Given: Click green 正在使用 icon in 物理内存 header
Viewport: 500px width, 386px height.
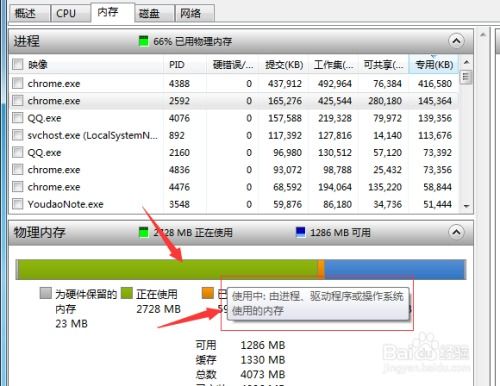Looking at the screenshot, I should (x=143, y=232).
